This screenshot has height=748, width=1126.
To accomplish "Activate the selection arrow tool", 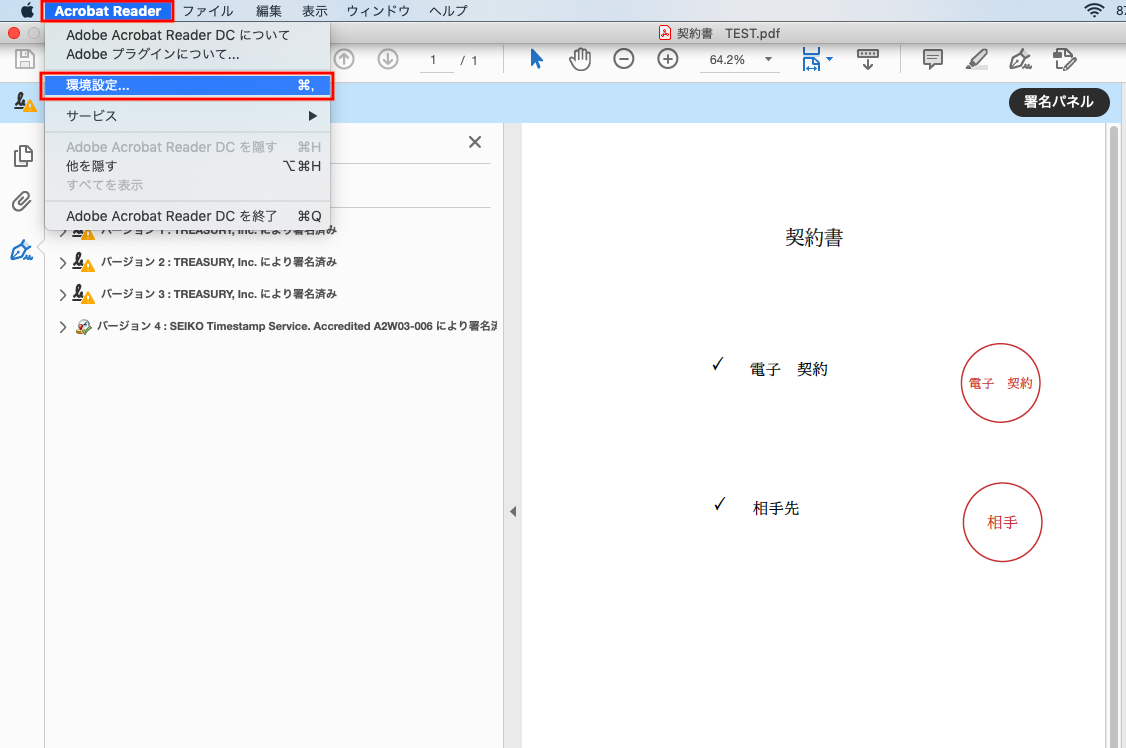I will 536,59.
